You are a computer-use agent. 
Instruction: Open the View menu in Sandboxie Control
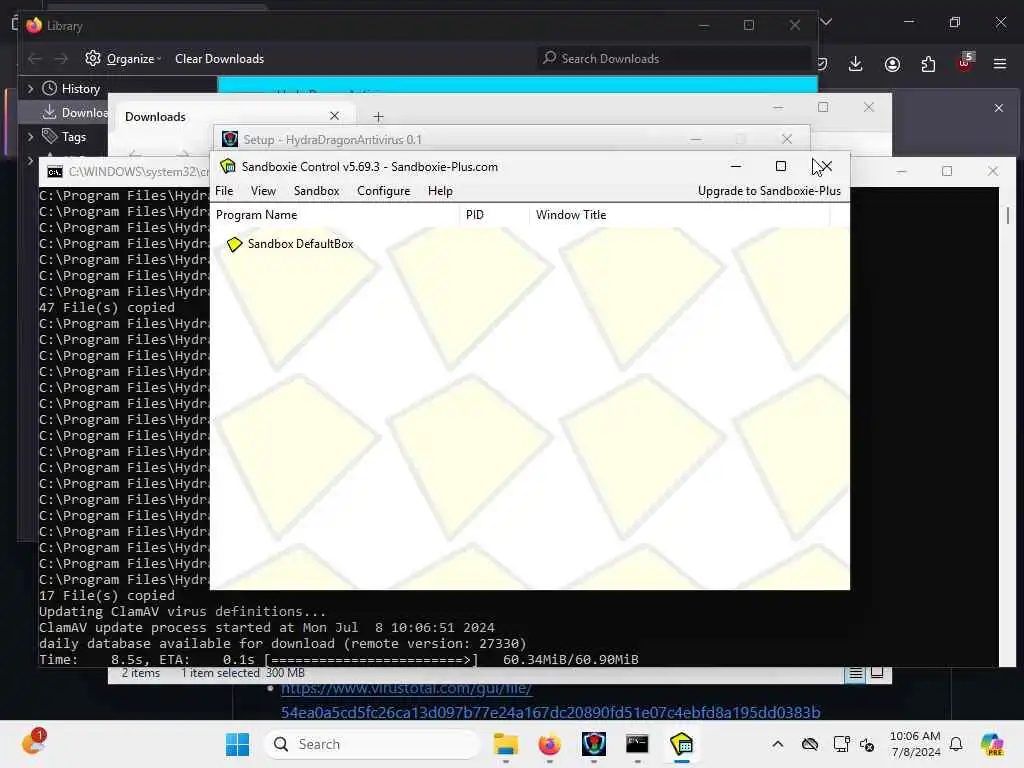pos(263,191)
